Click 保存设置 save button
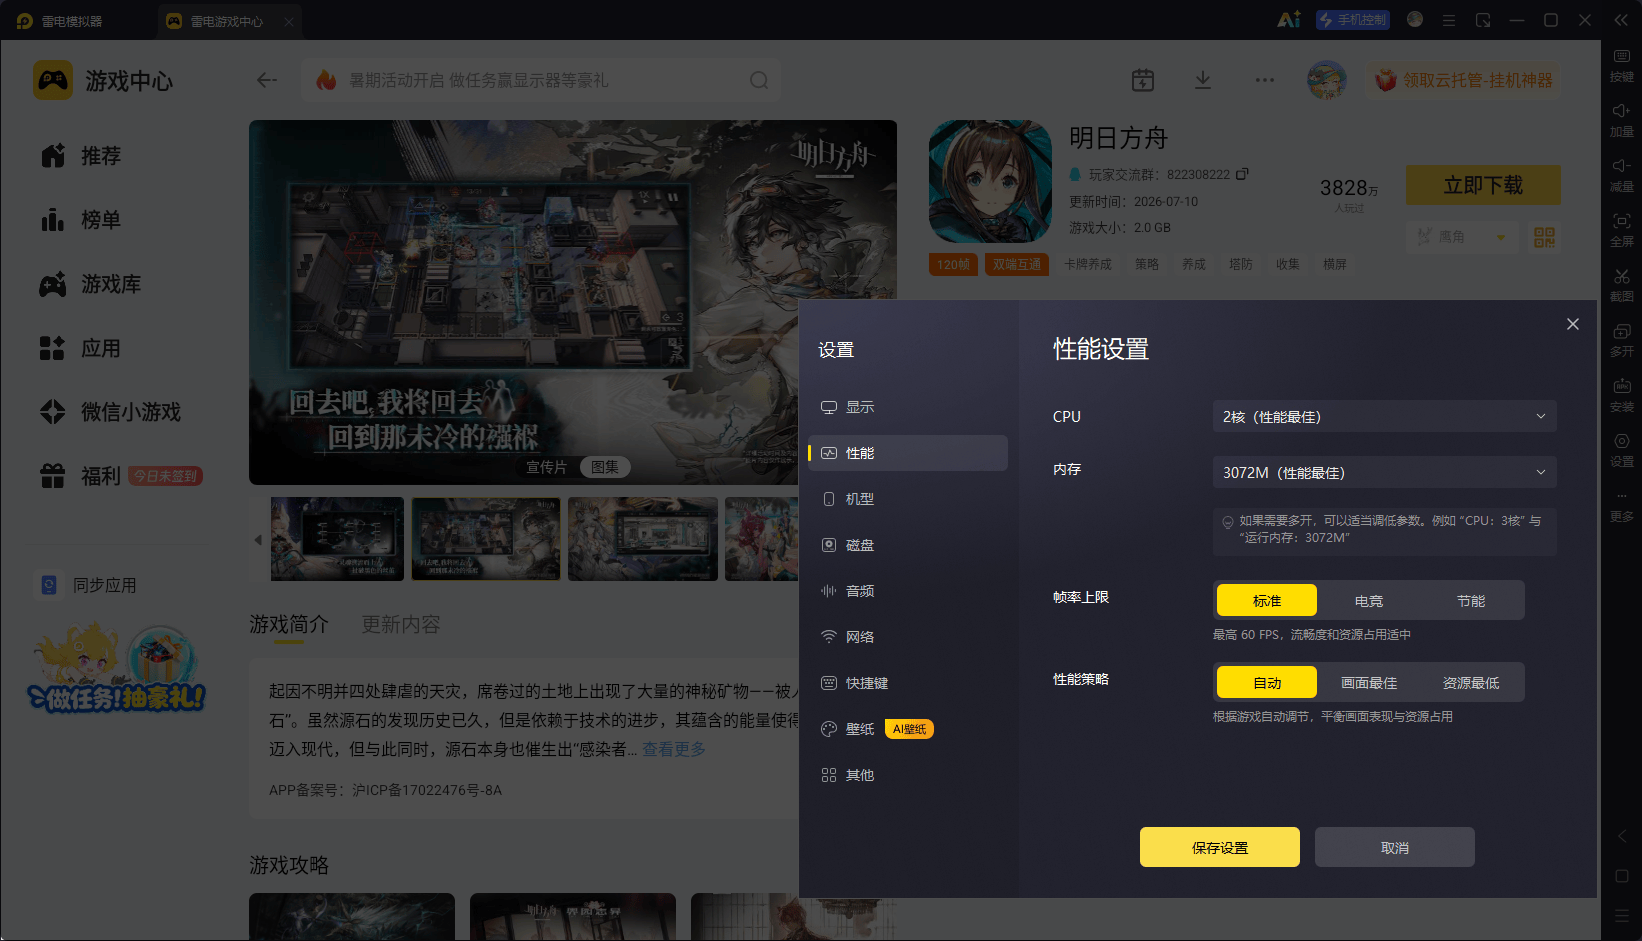This screenshot has height=941, width=1642. click(x=1220, y=847)
